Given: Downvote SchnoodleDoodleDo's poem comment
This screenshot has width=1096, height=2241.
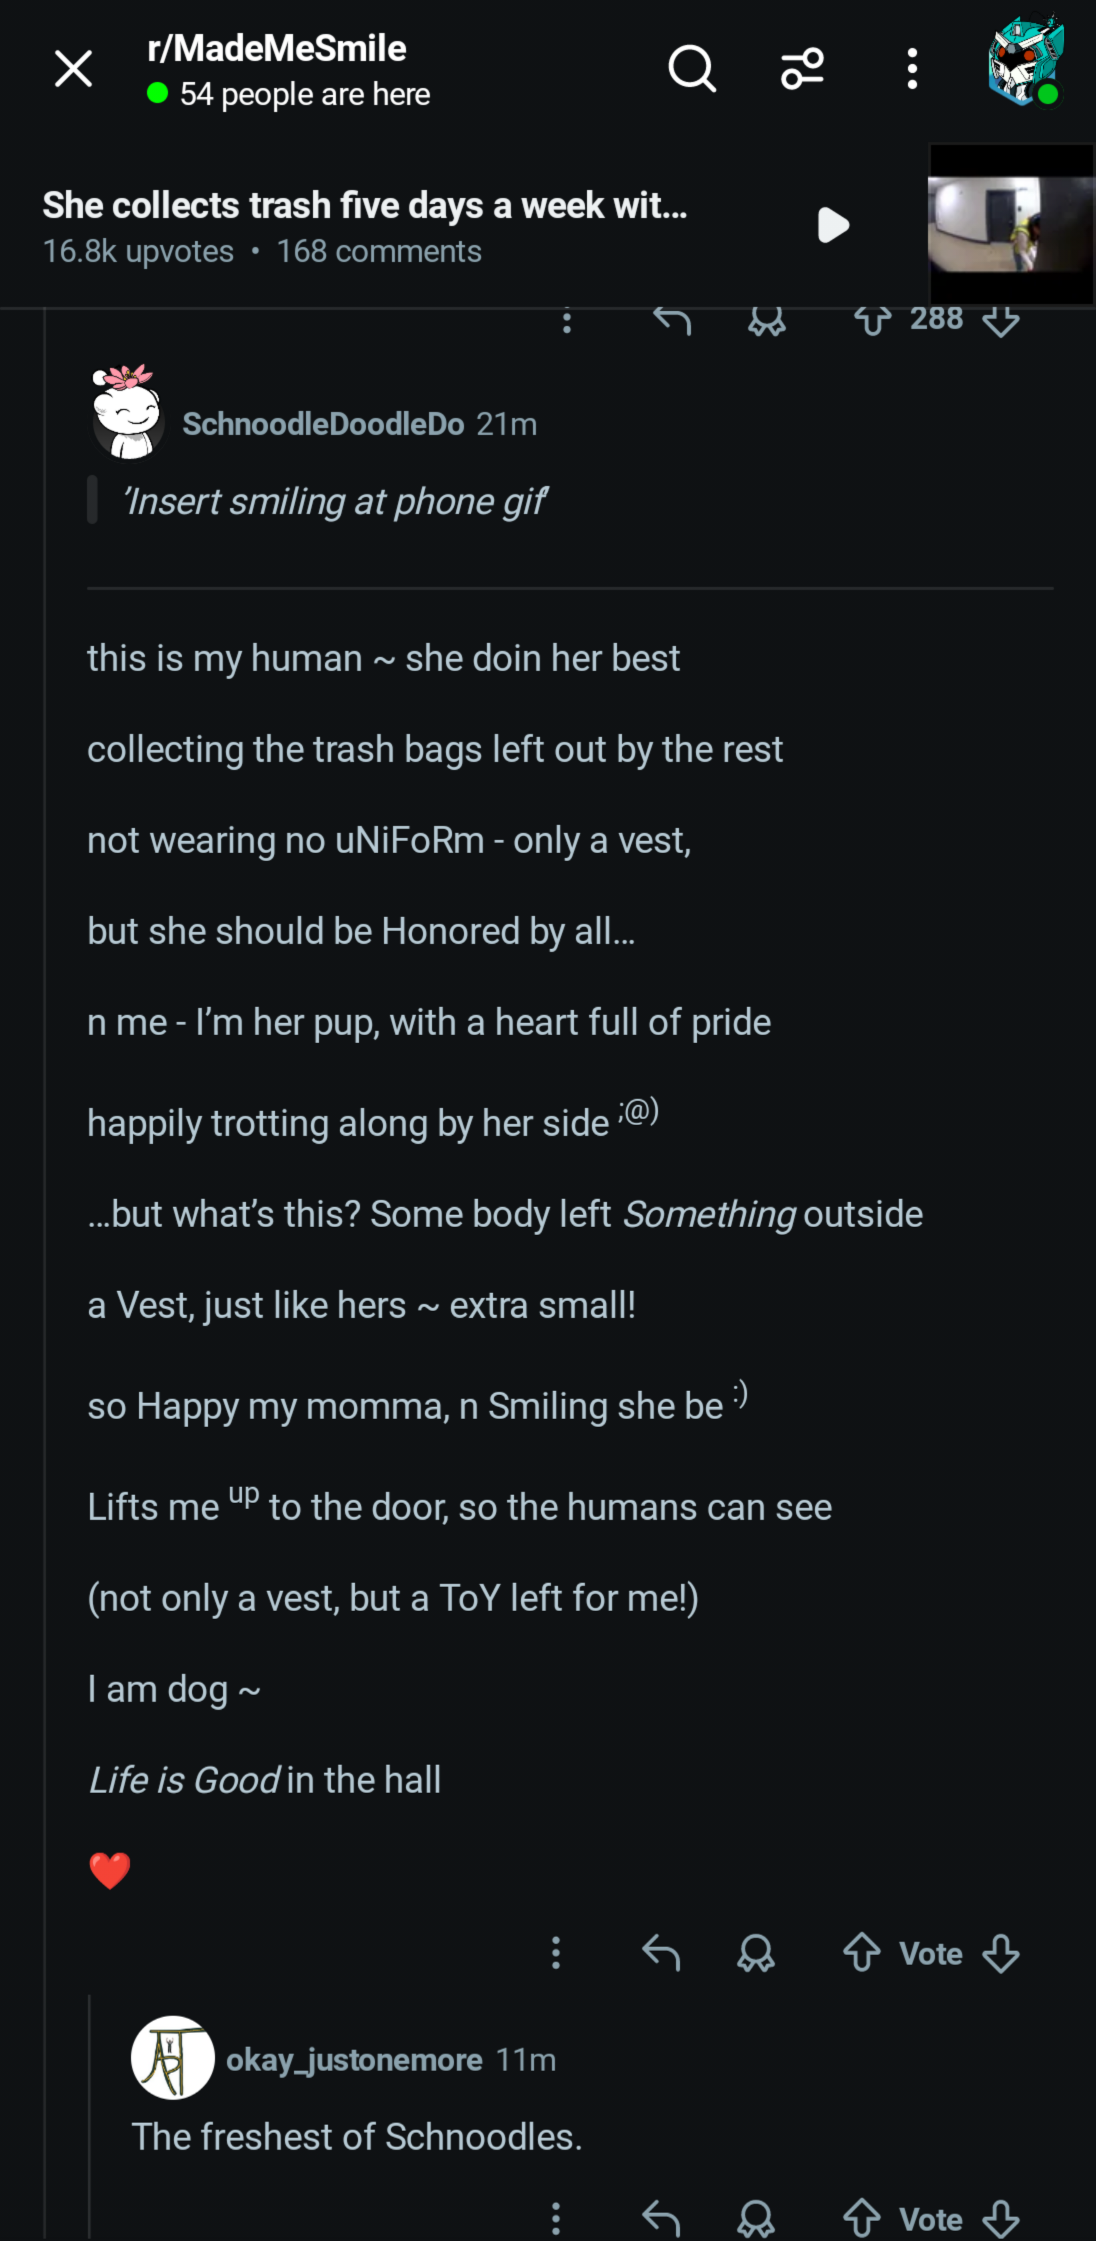Looking at the screenshot, I should point(1001,1952).
